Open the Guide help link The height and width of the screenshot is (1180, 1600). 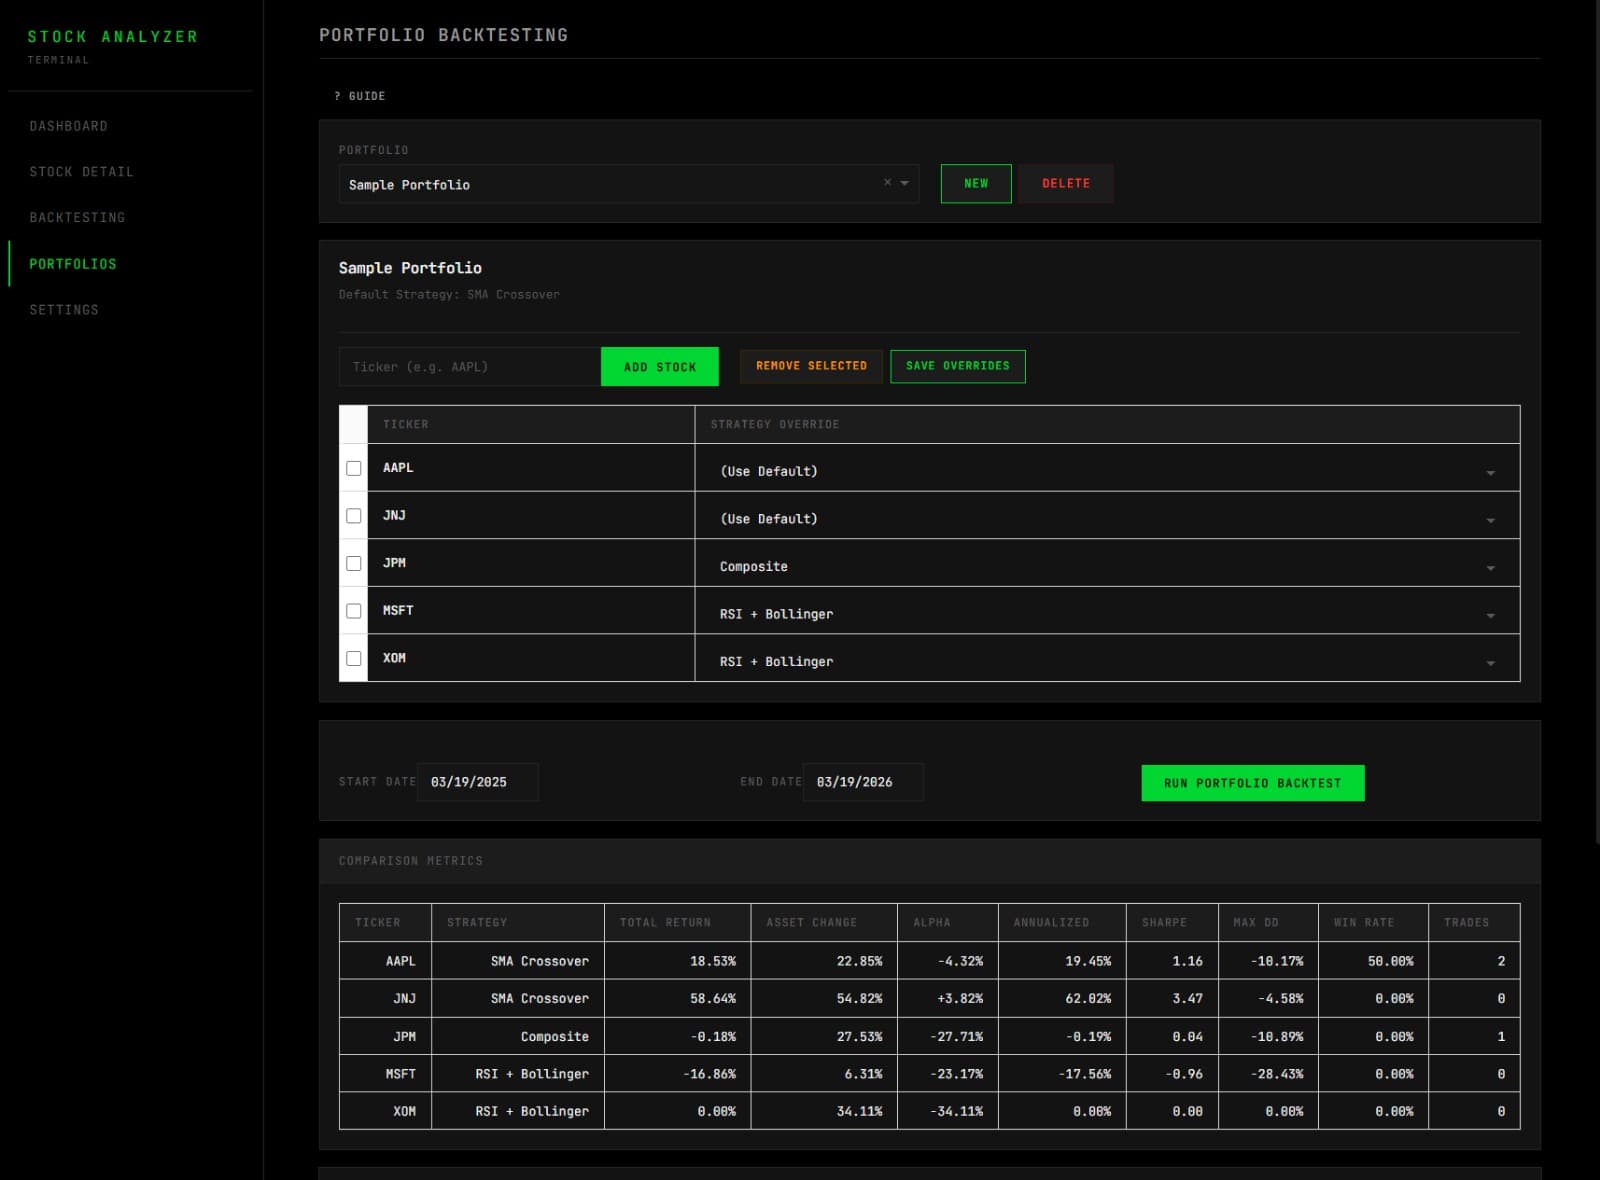(360, 96)
